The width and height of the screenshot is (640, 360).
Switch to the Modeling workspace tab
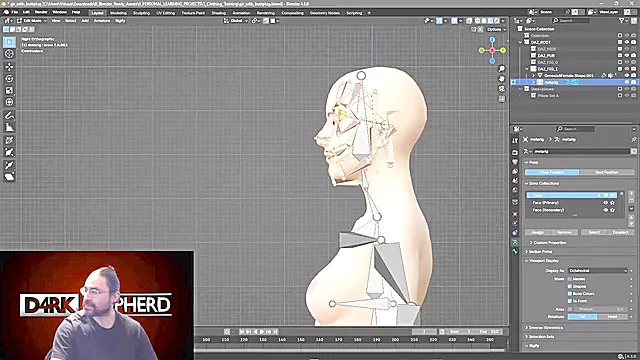pyautogui.click(x=118, y=13)
